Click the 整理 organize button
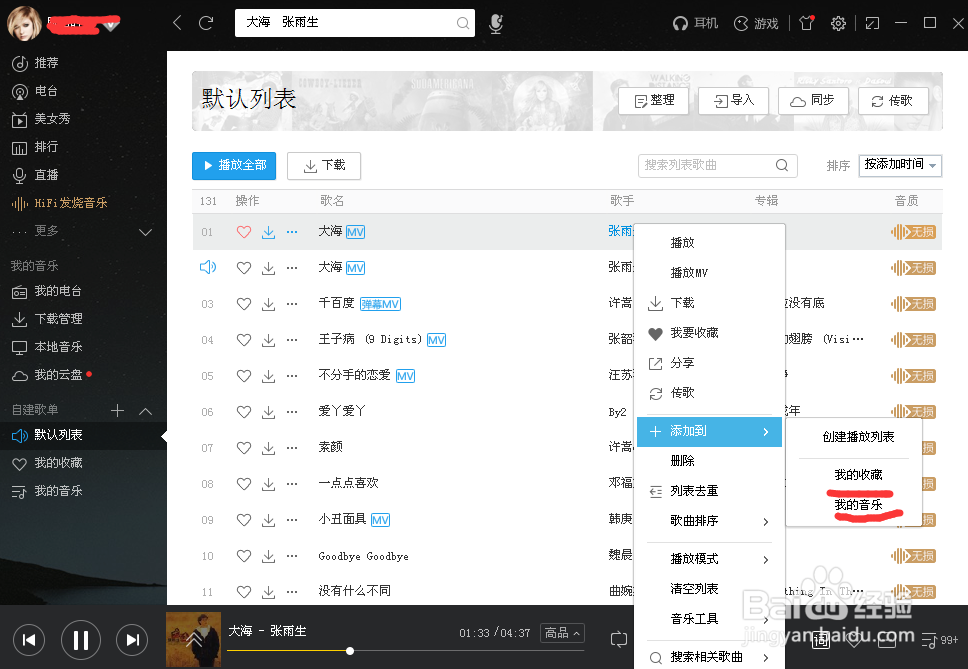968x669 pixels. 654,101
